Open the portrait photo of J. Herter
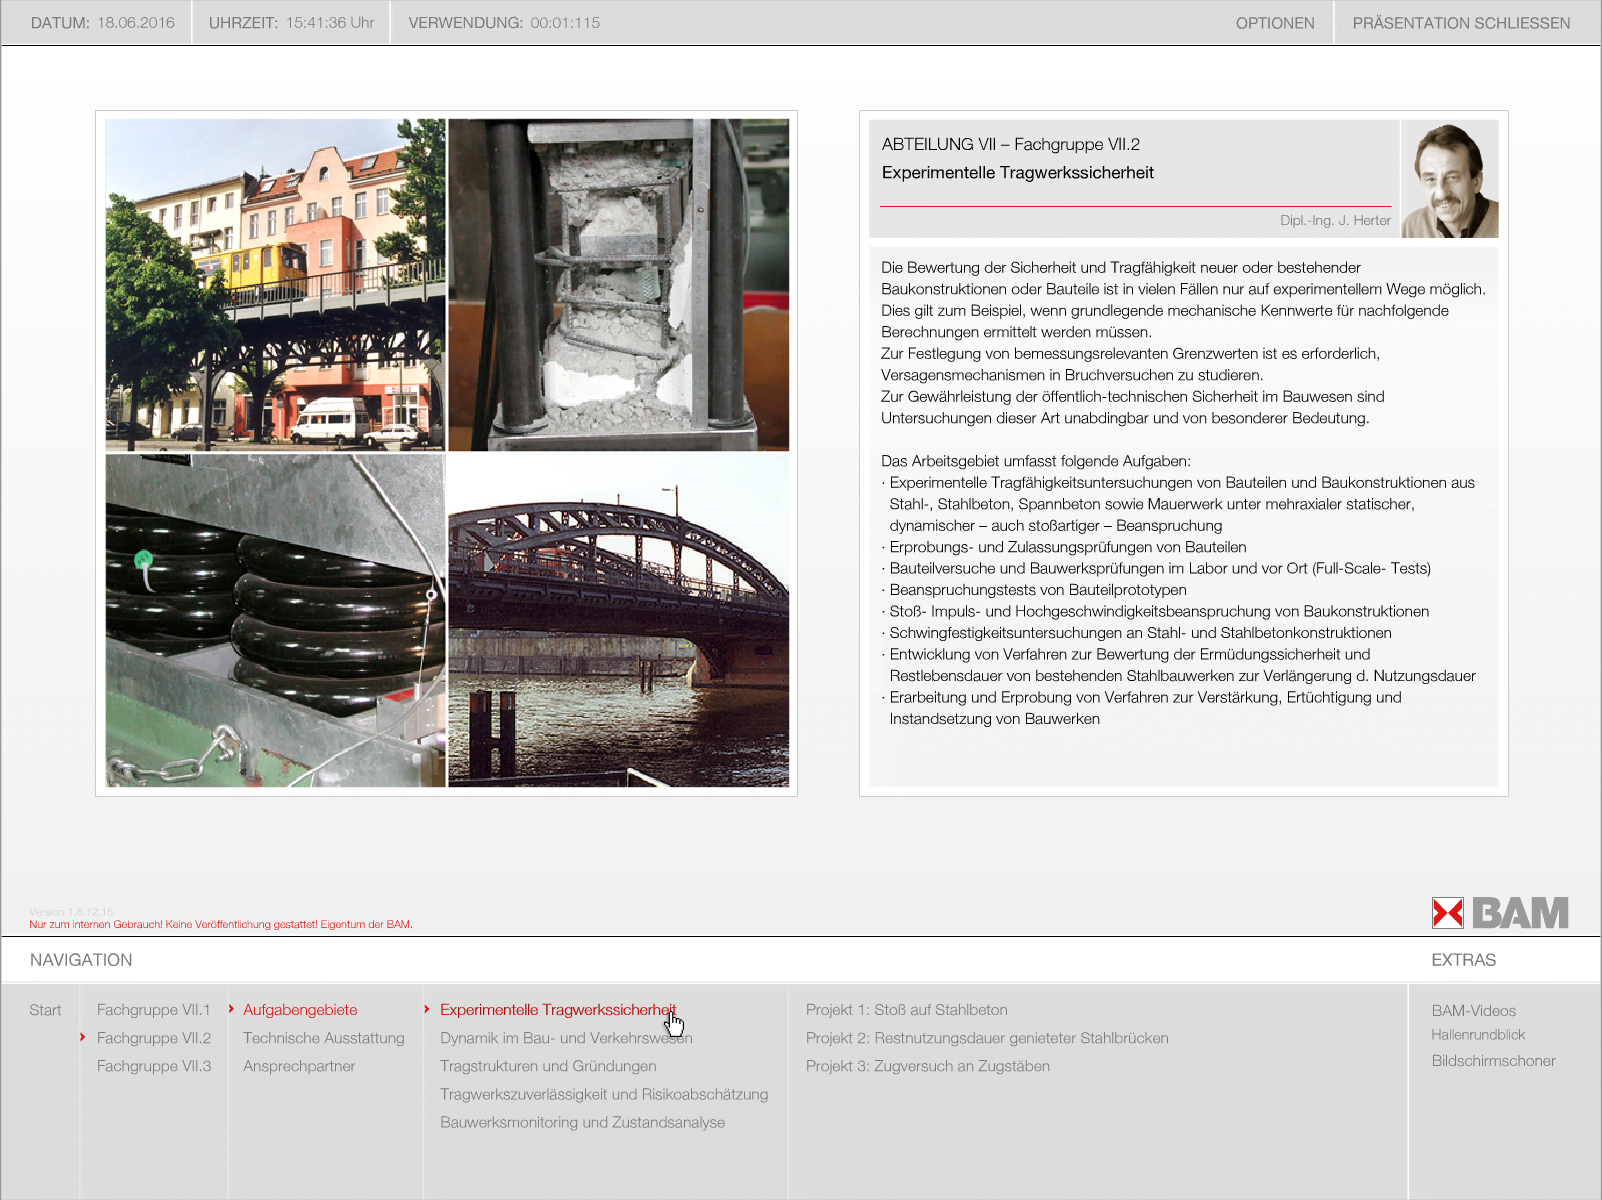1602x1200 pixels. coord(1449,179)
